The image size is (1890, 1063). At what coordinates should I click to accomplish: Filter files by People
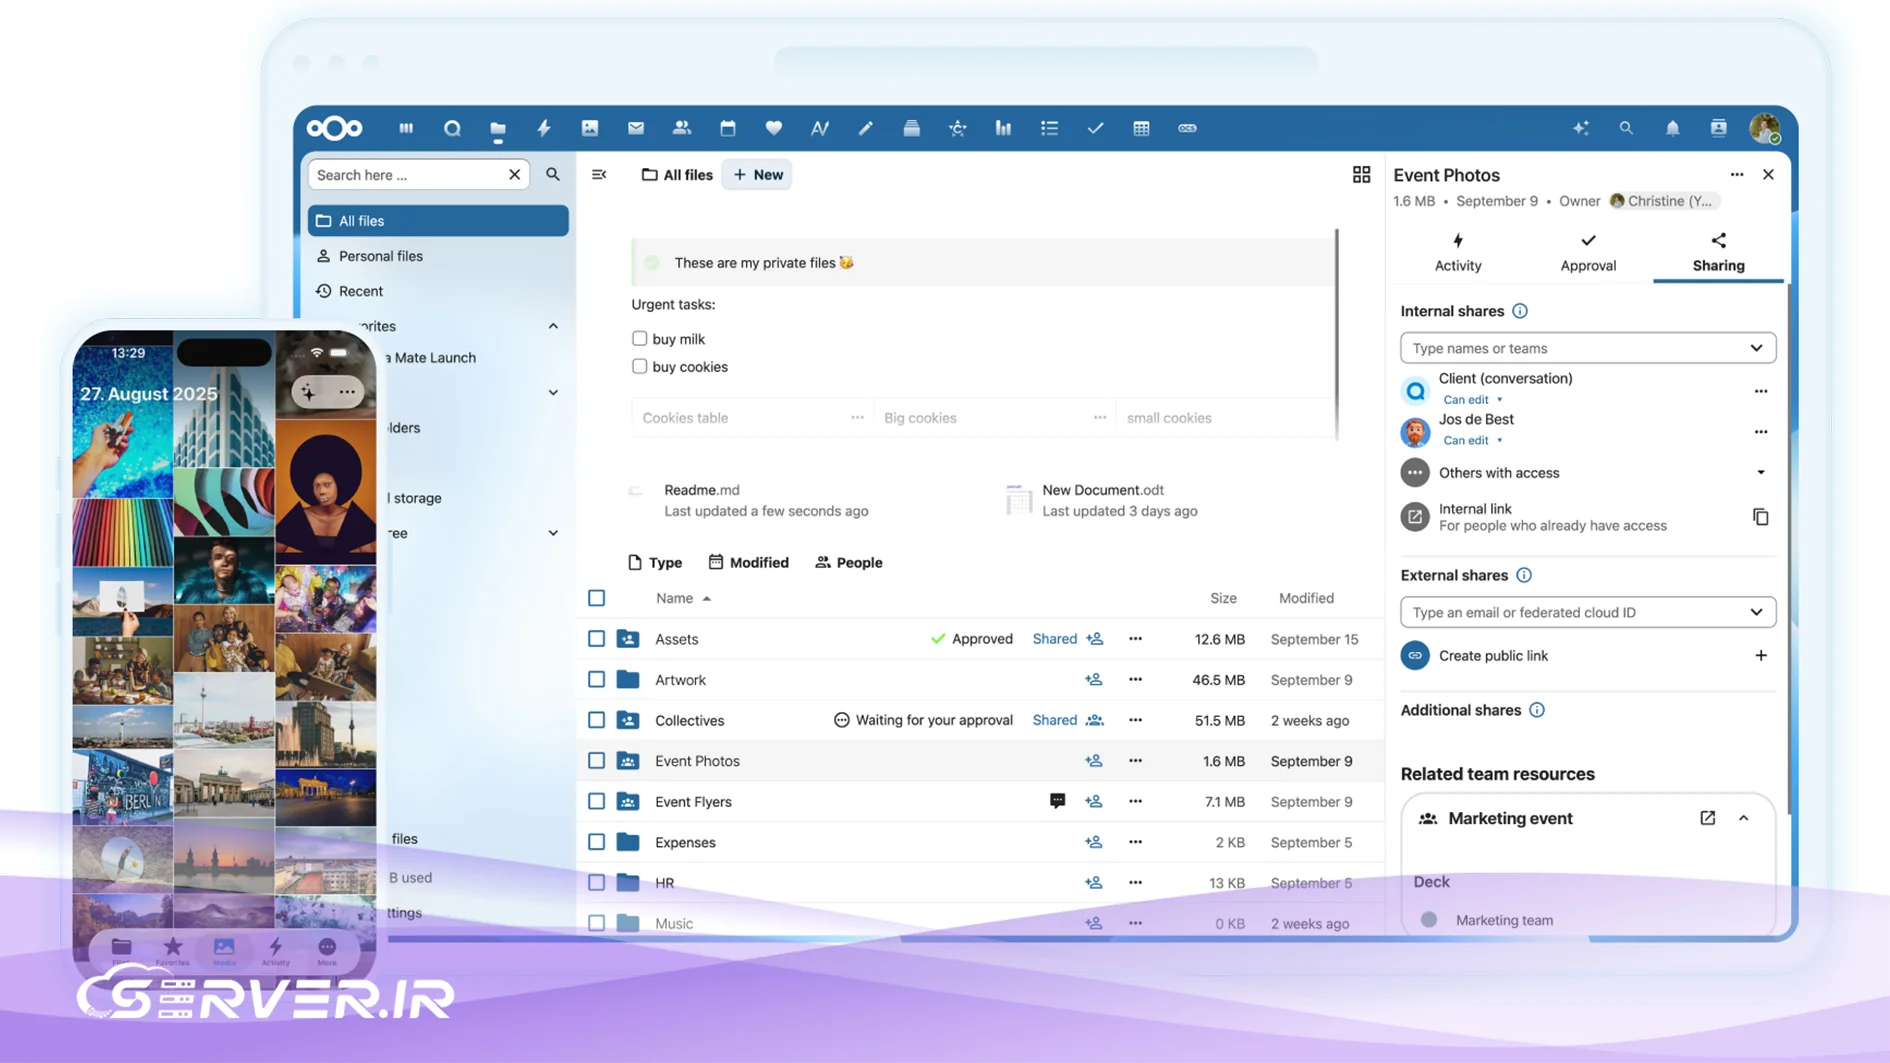pyautogui.click(x=849, y=563)
